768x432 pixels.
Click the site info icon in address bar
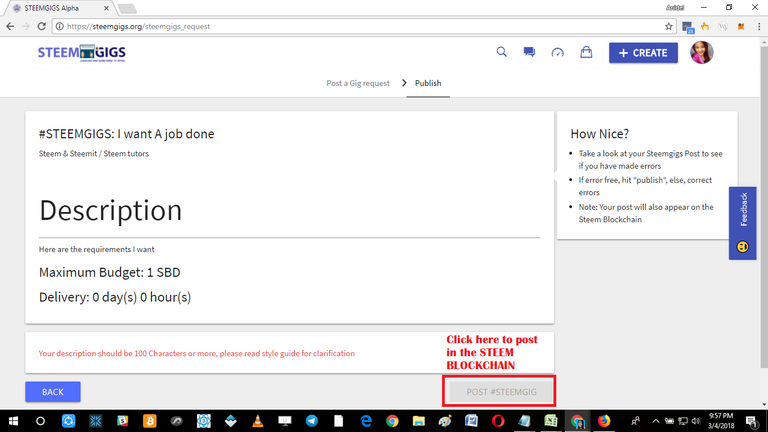coord(59,26)
